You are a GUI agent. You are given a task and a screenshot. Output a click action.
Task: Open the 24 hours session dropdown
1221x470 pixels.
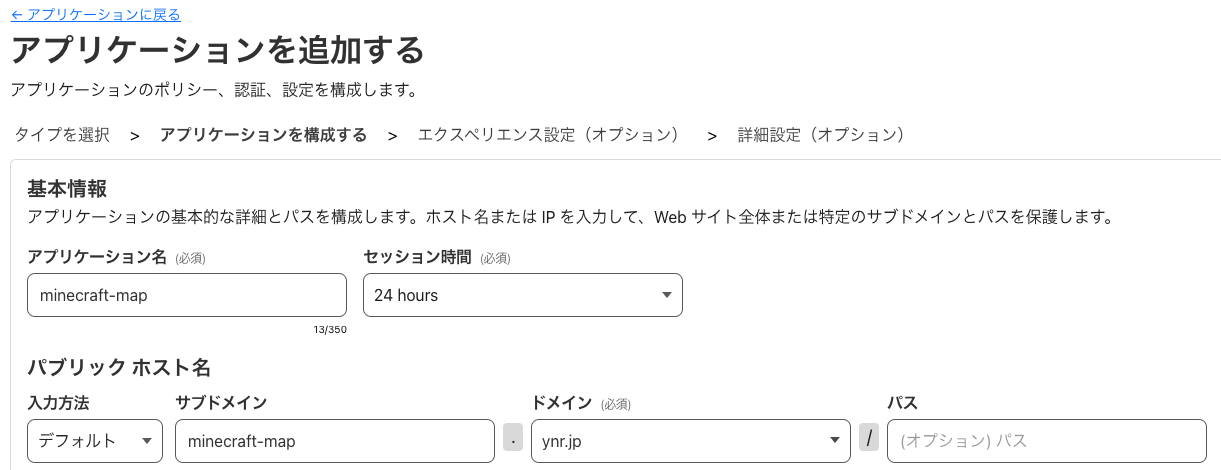coord(522,295)
